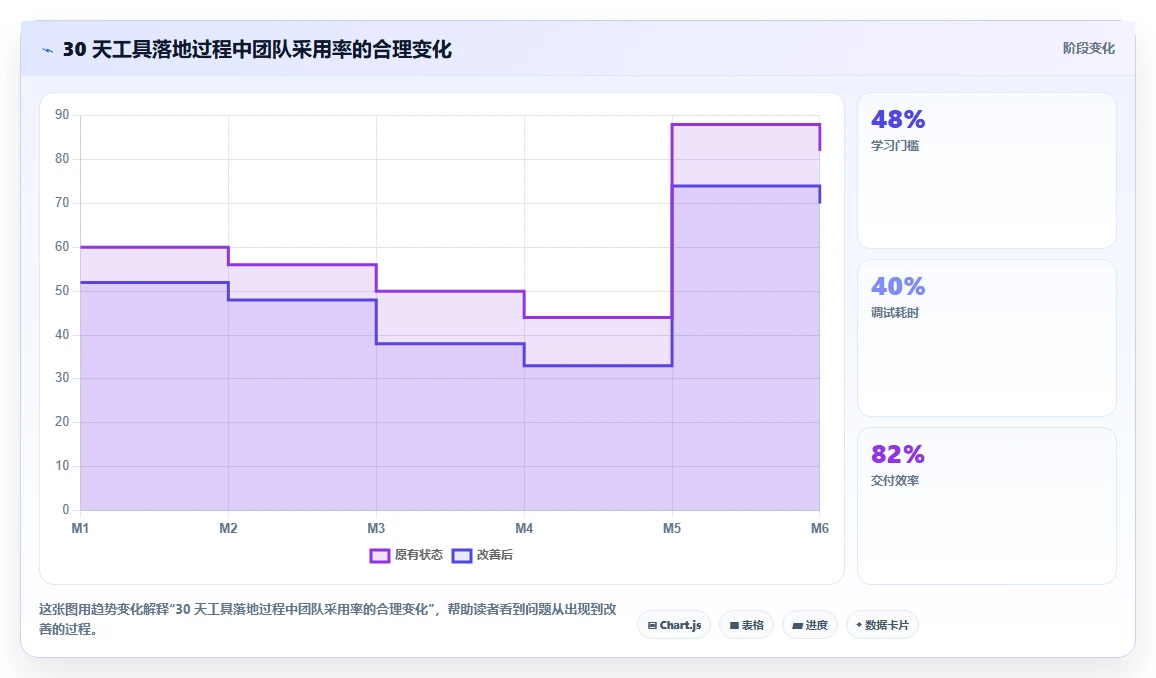Click the Chart.js tag
This screenshot has height=678, width=1156.
(x=674, y=625)
